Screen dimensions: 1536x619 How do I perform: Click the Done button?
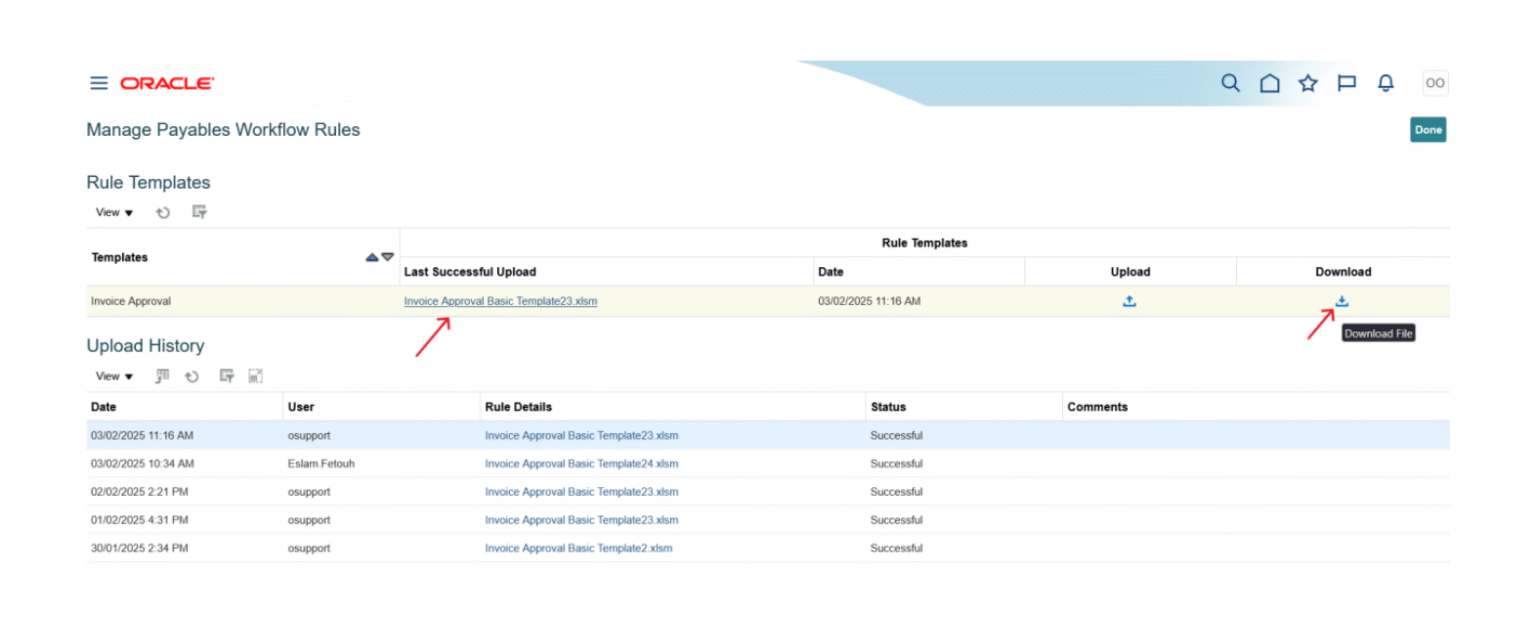(1428, 129)
